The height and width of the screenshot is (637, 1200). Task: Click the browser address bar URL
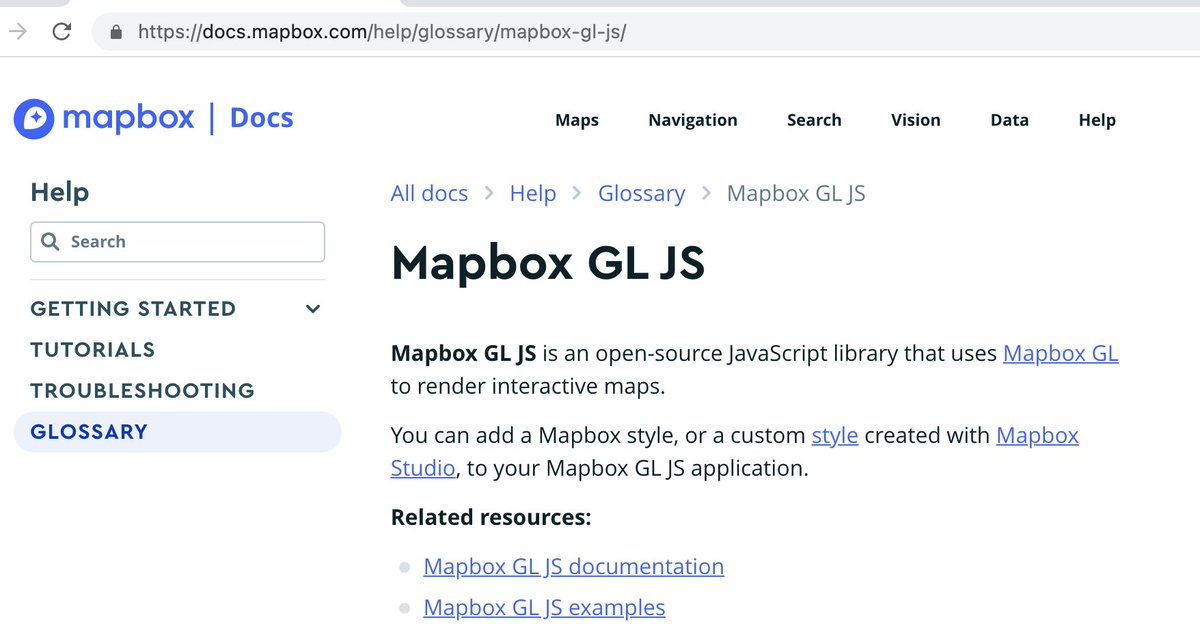pos(382,32)
